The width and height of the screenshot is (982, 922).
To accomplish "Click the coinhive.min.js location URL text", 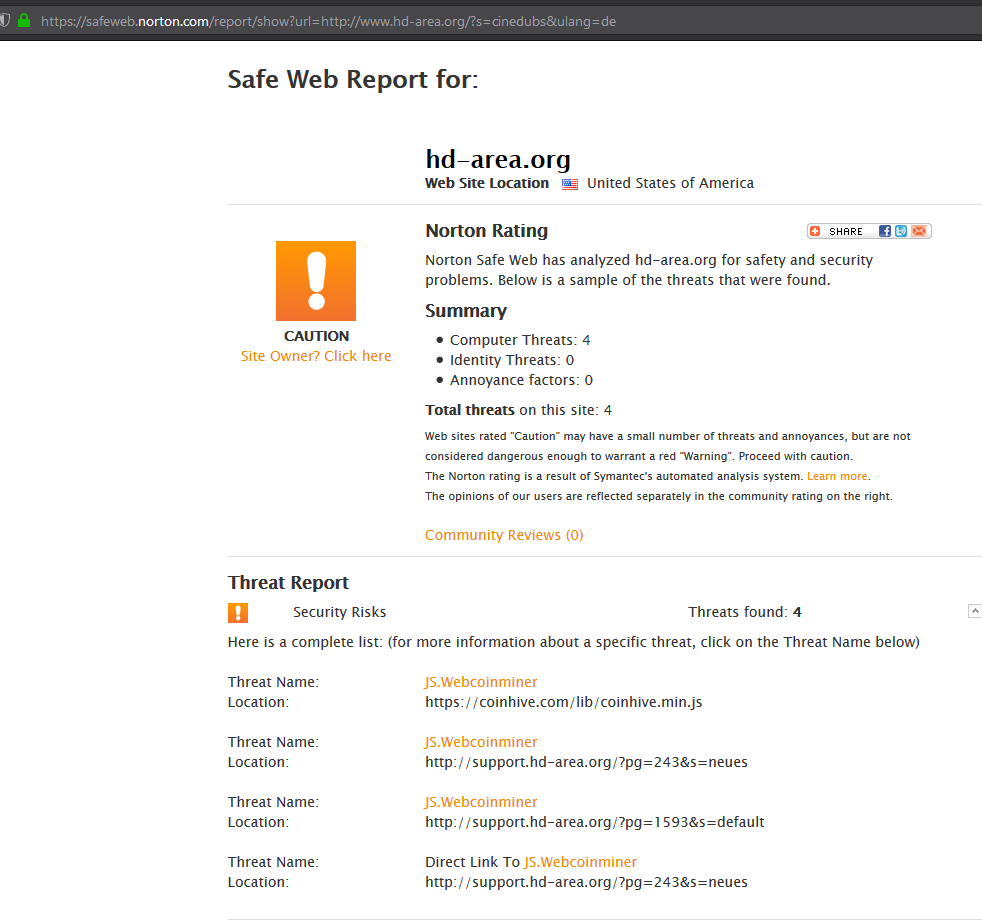I will 564,702.
